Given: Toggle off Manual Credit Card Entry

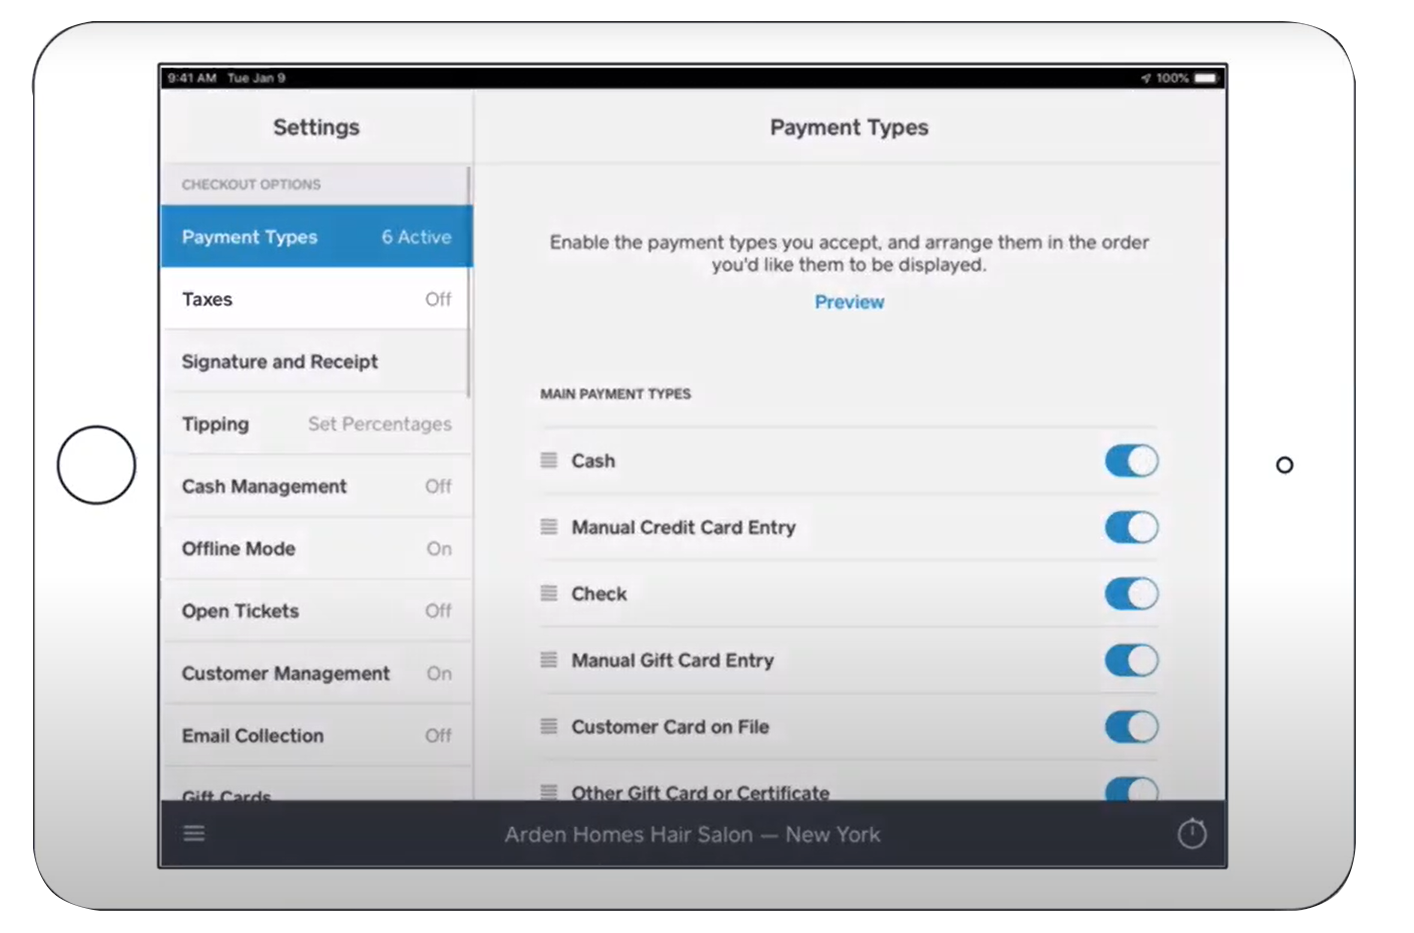Looking at the screenshot, I should [x=1131, y=527].
